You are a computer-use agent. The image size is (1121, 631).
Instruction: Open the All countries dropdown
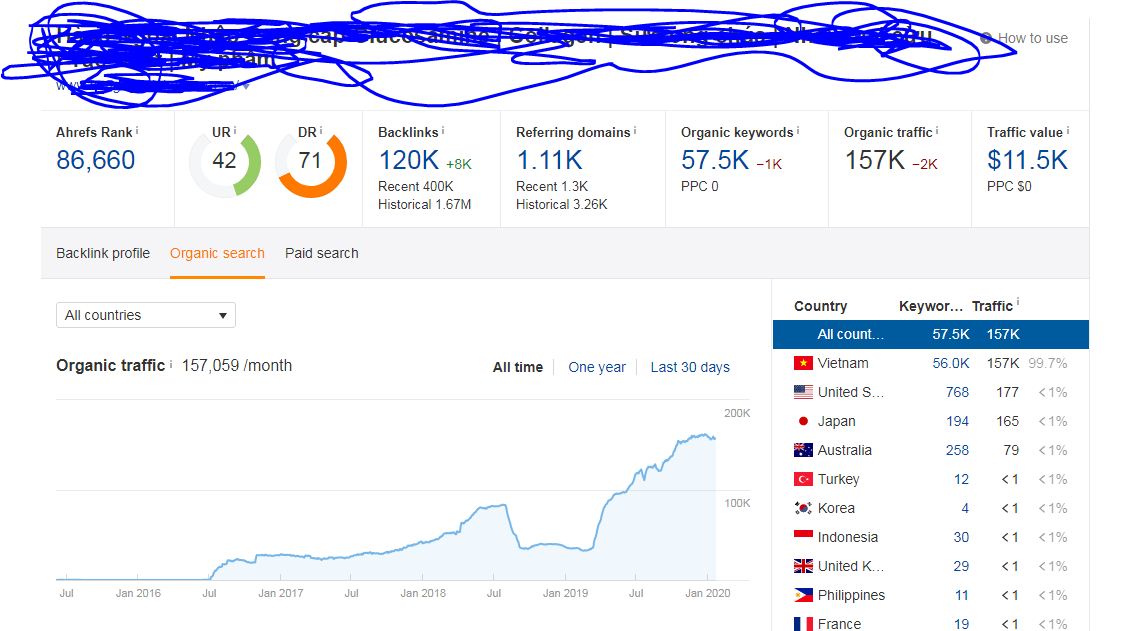(146, 315)
